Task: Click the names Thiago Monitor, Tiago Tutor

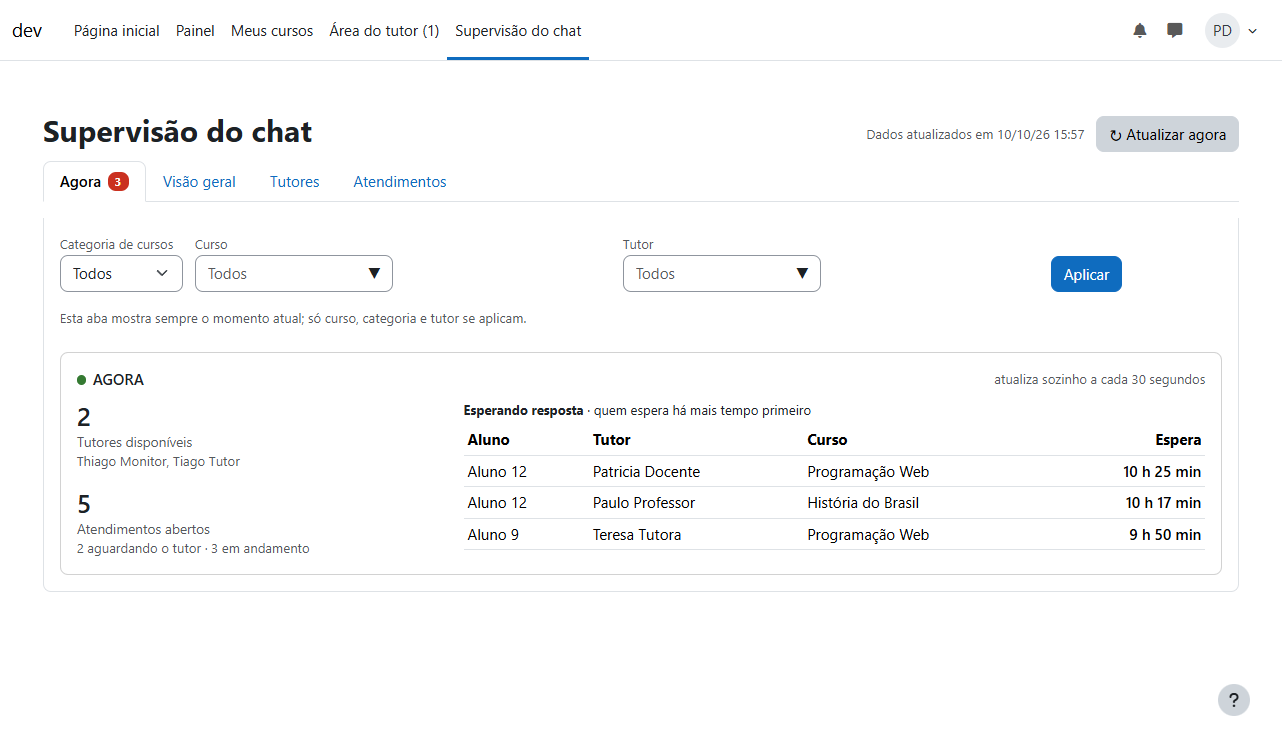Action: tap(158, 462)
